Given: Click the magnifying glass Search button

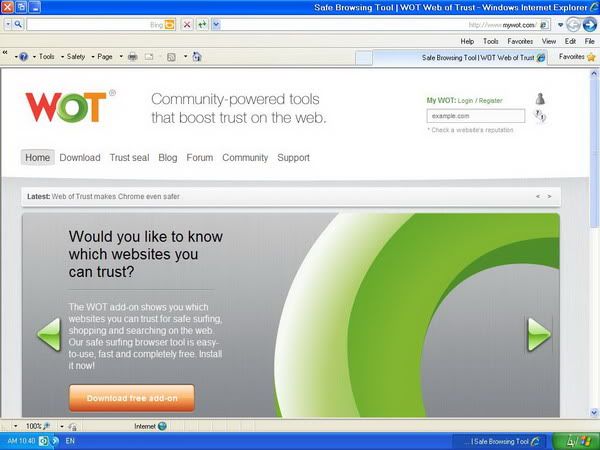Looking at the screenshot, I should [18, 25].
